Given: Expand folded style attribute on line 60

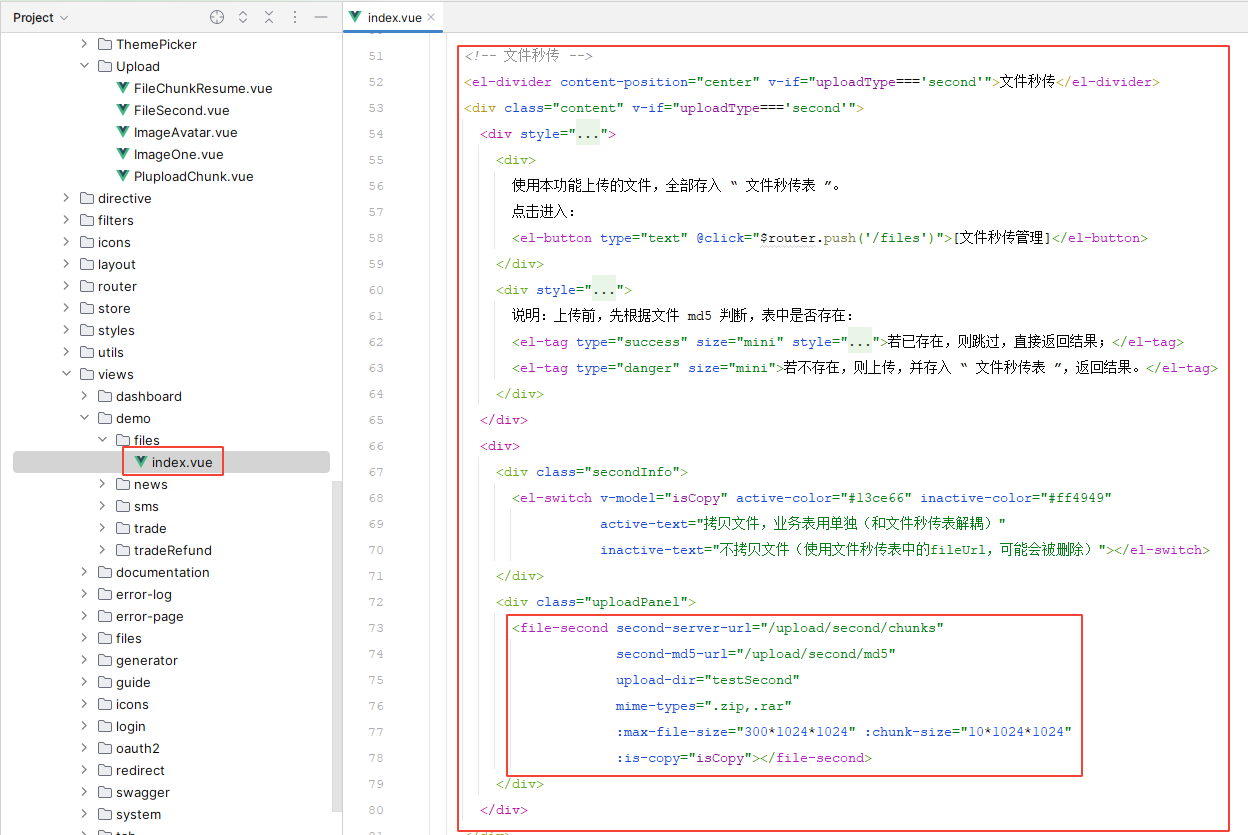Looking at the screenshot, I should point(603,290).
